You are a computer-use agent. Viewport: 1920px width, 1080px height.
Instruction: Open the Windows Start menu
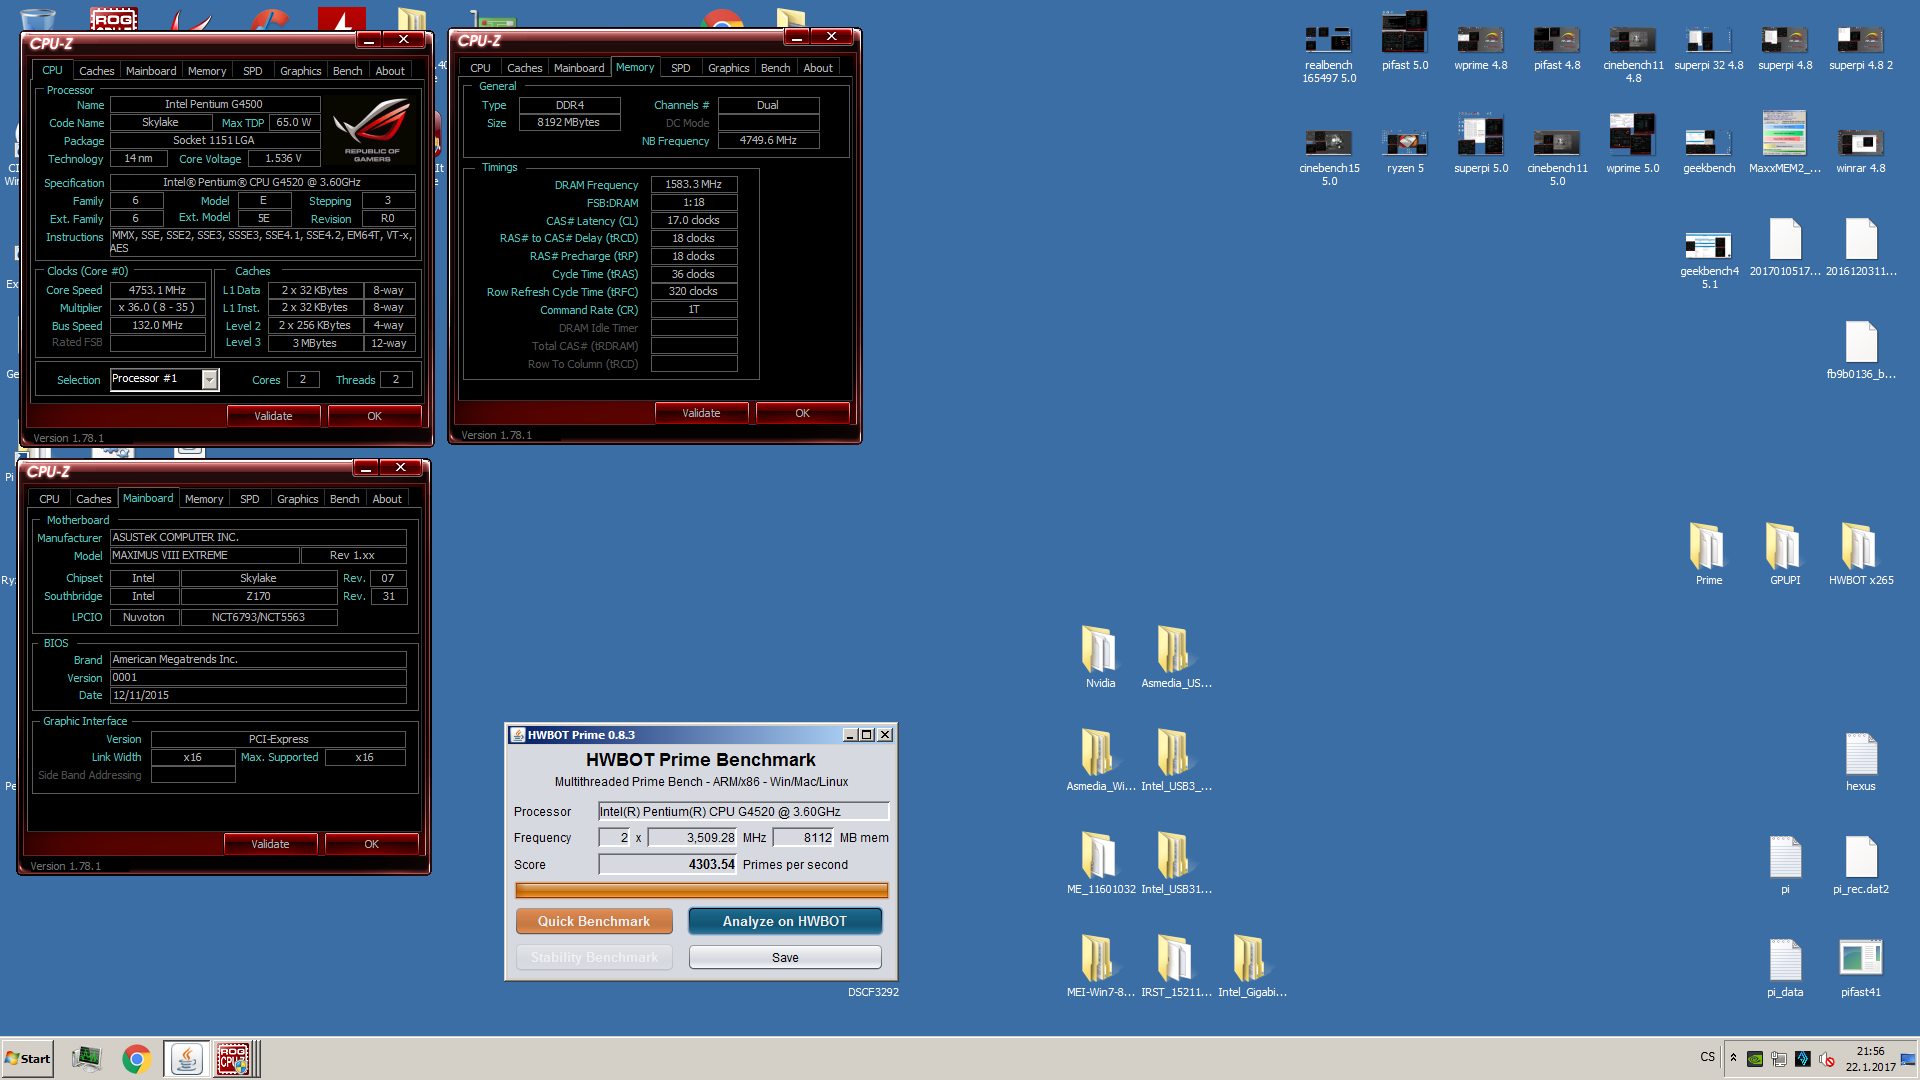coord(27,1059)
